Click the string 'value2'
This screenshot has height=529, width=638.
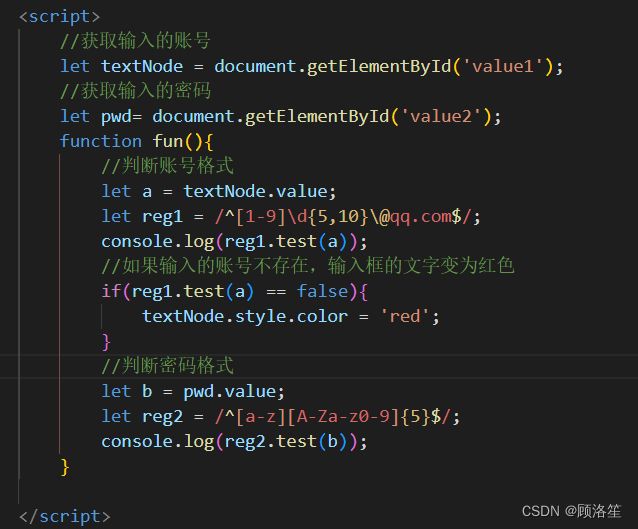coord(441,116)
